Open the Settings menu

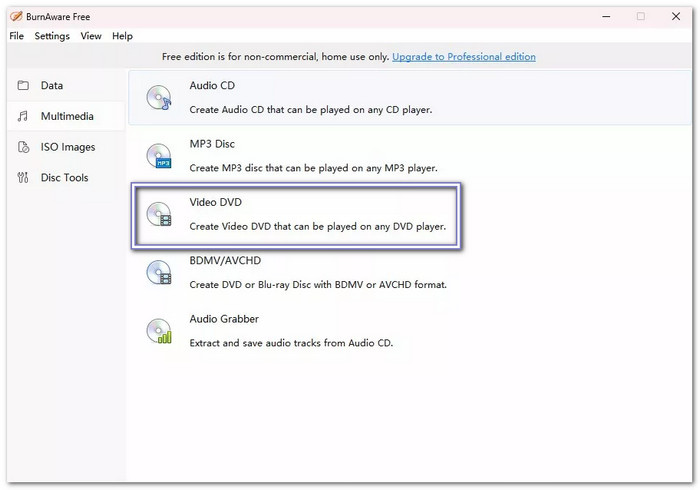point(52,36)
